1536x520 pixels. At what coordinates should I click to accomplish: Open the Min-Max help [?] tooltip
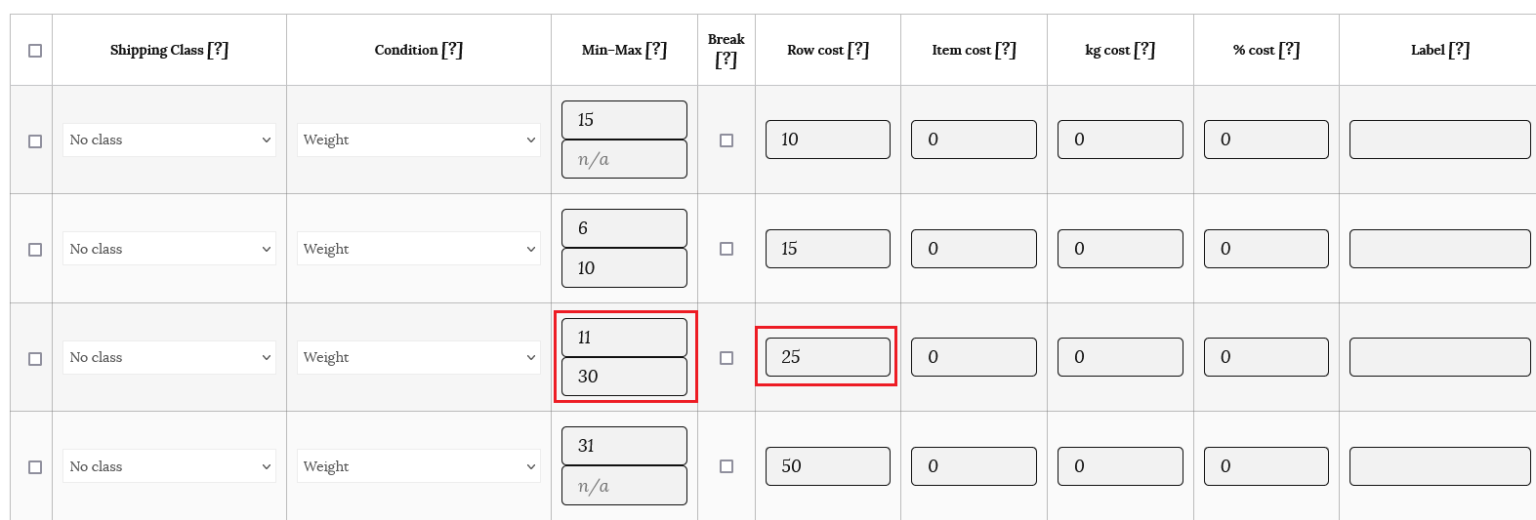(x=656, y=50)
